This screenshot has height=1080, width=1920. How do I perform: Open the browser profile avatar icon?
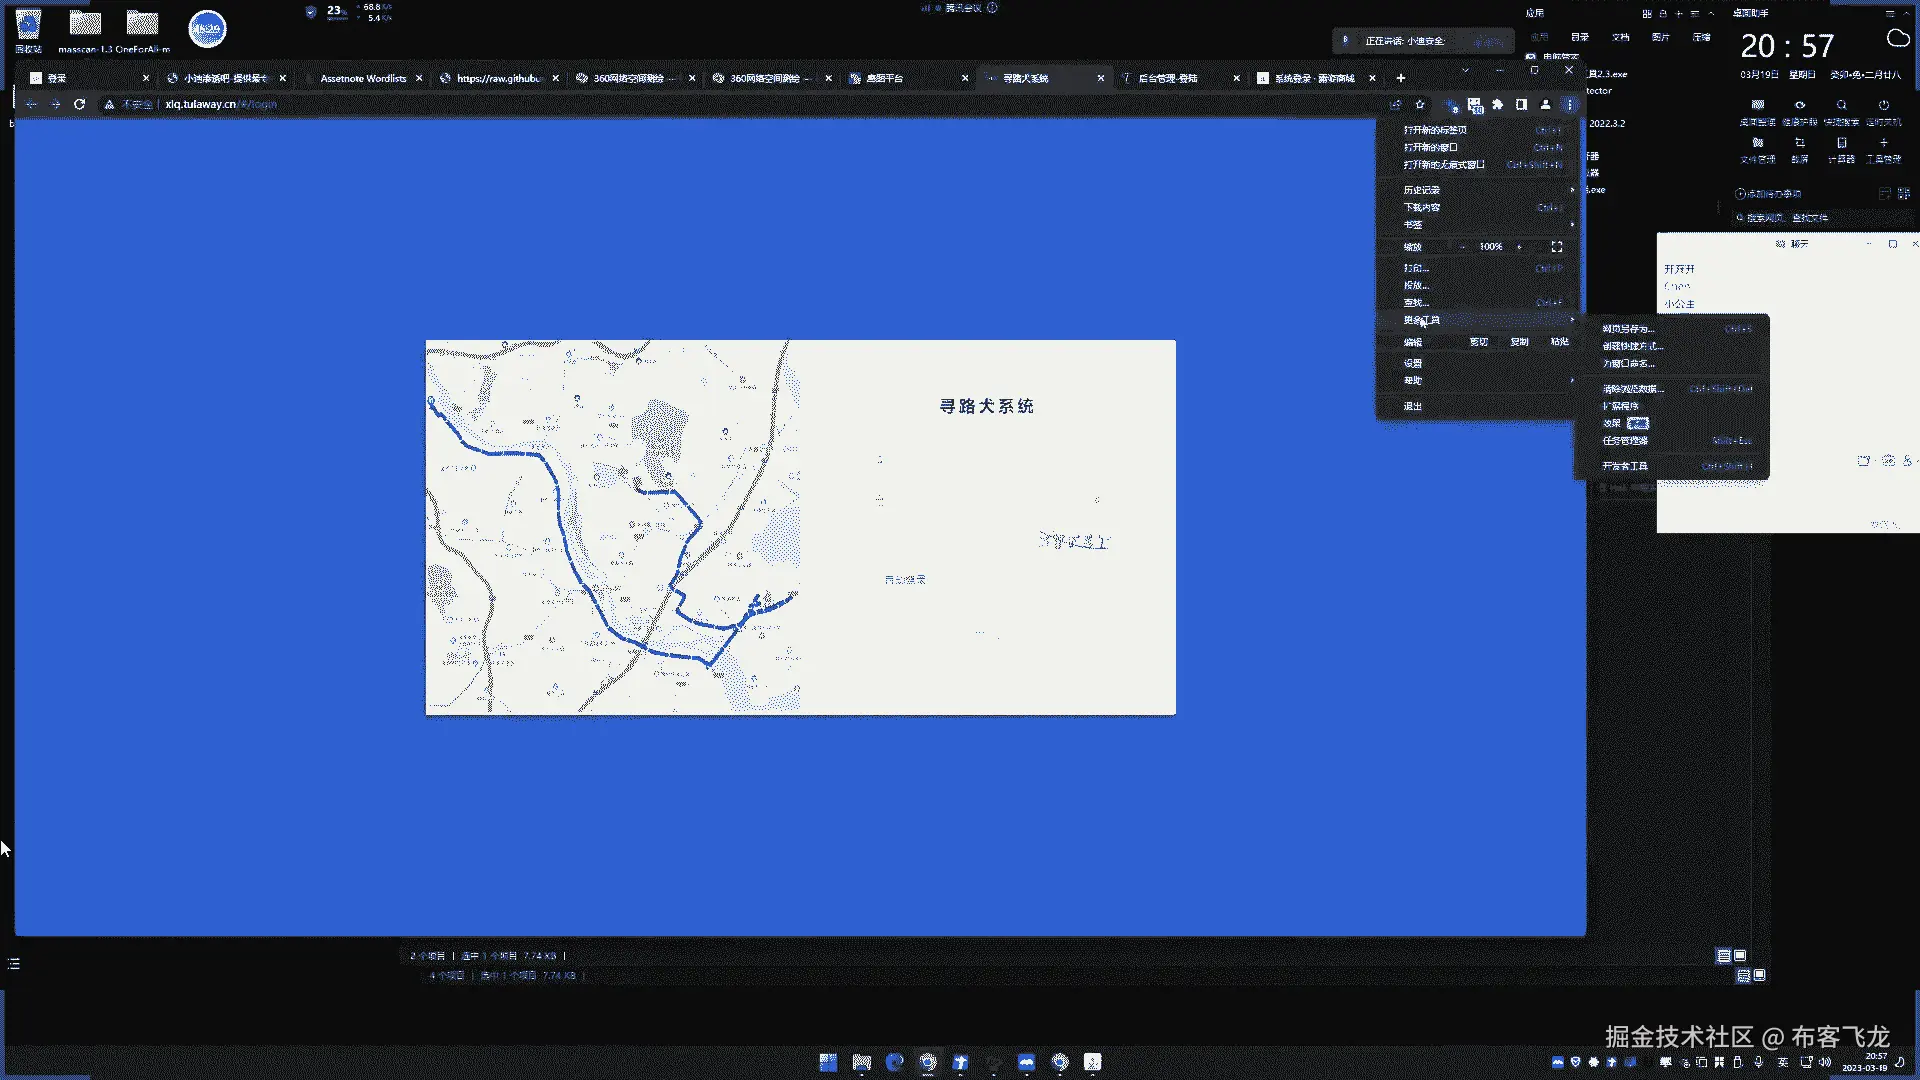pos(1545,104)
